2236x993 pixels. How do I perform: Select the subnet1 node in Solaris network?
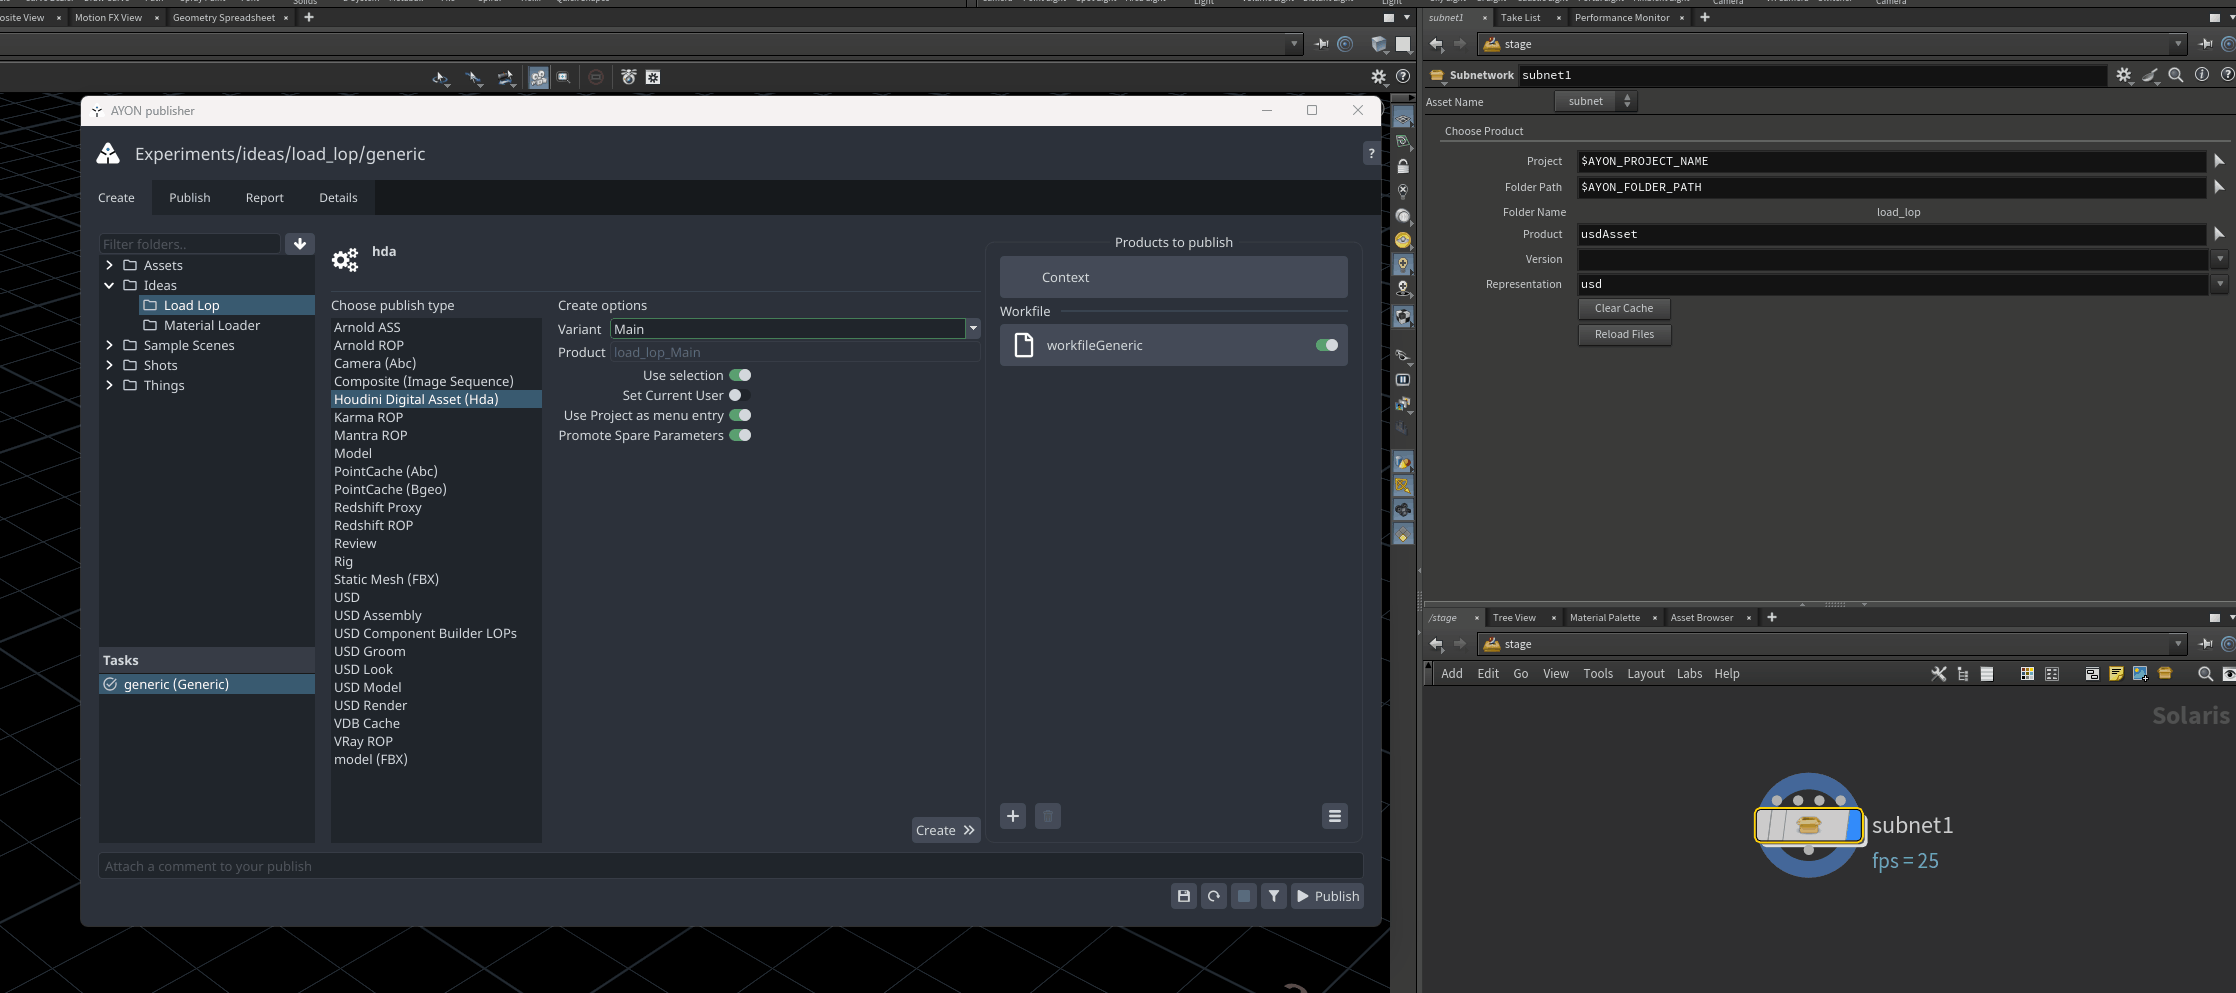pos(1809,825)
